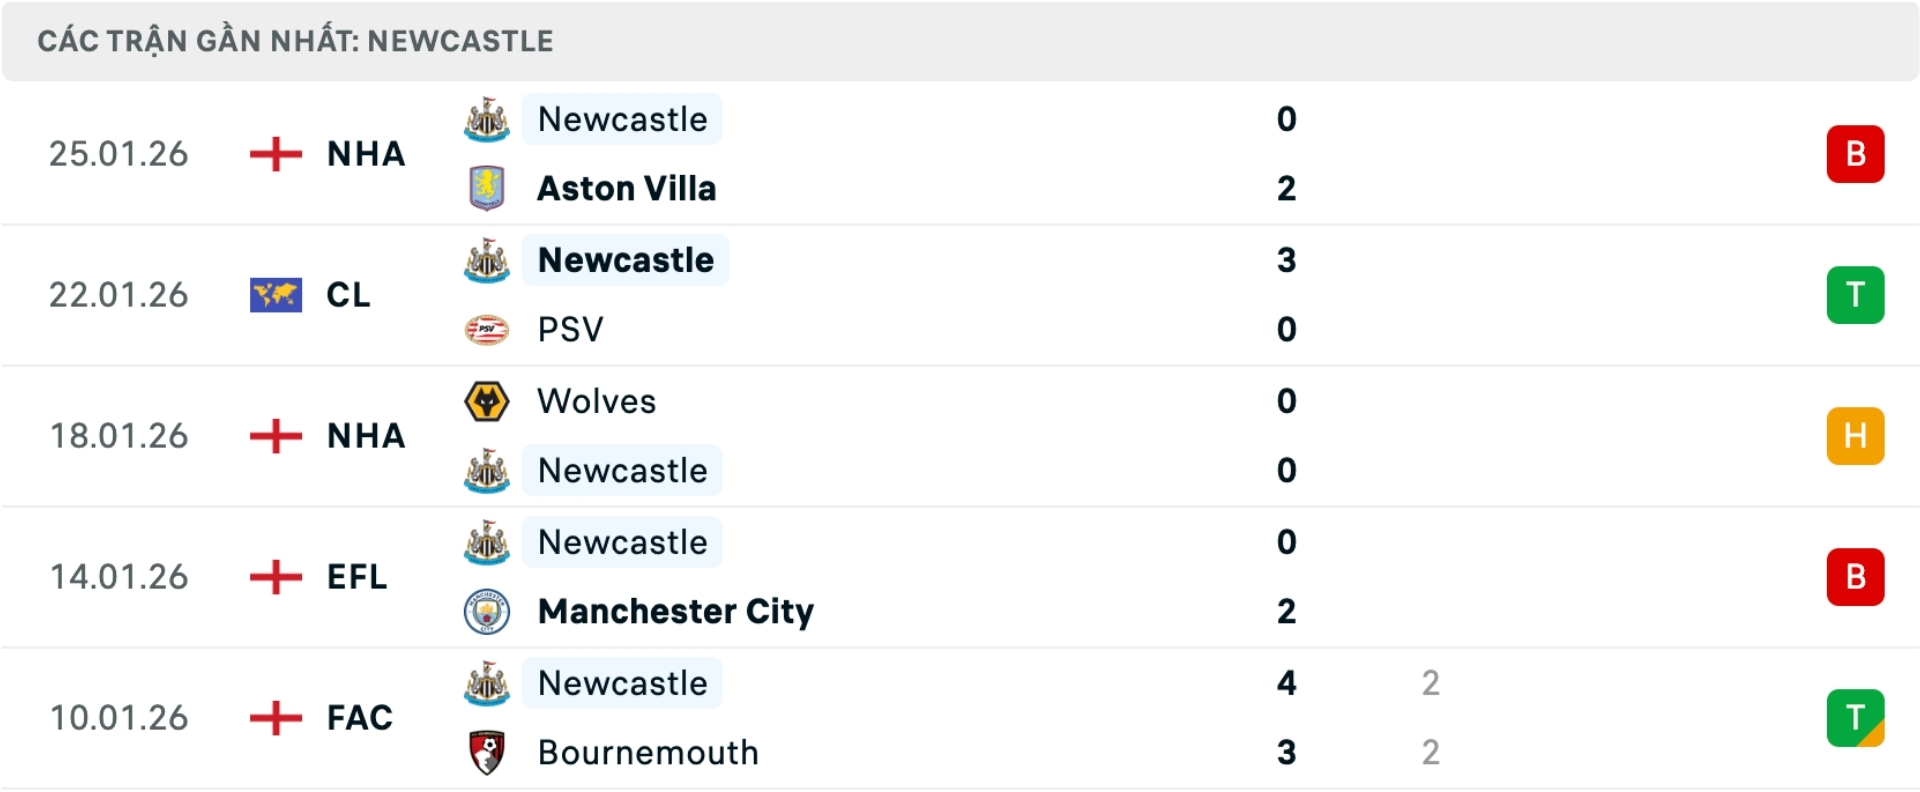
Task: Open the Bournemouth team link
Action: [x=648, y=752]
